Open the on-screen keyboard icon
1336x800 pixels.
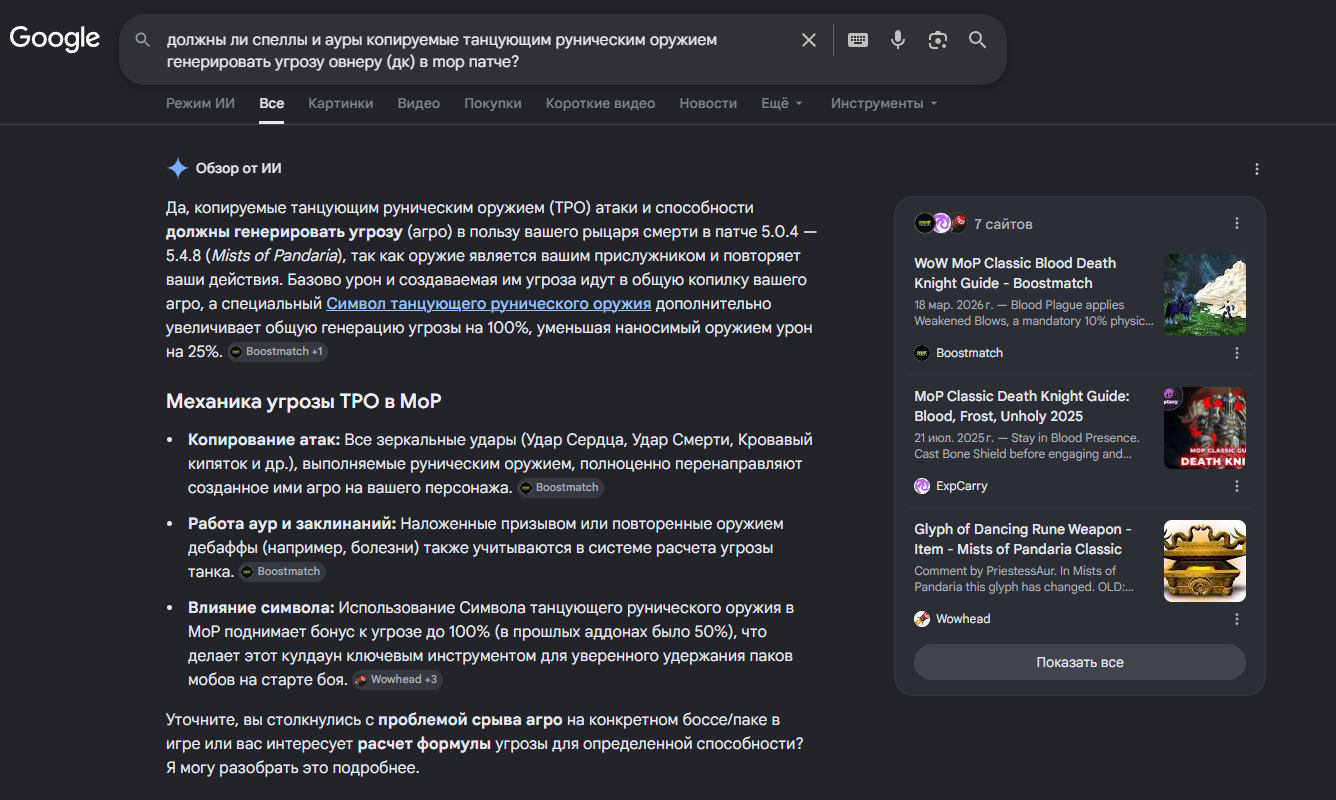coord(858,40)
